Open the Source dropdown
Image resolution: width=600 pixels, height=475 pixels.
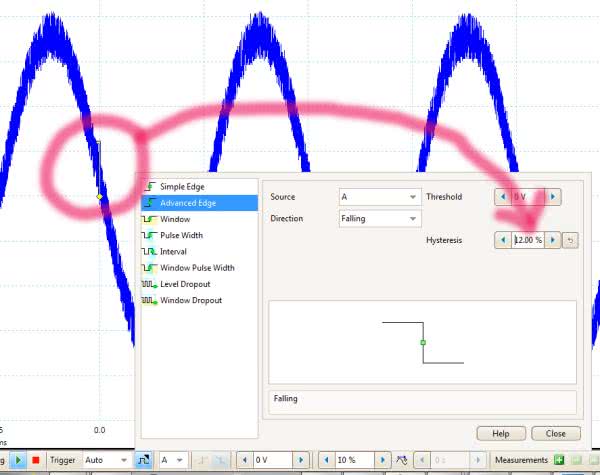[x=379, y=197]
